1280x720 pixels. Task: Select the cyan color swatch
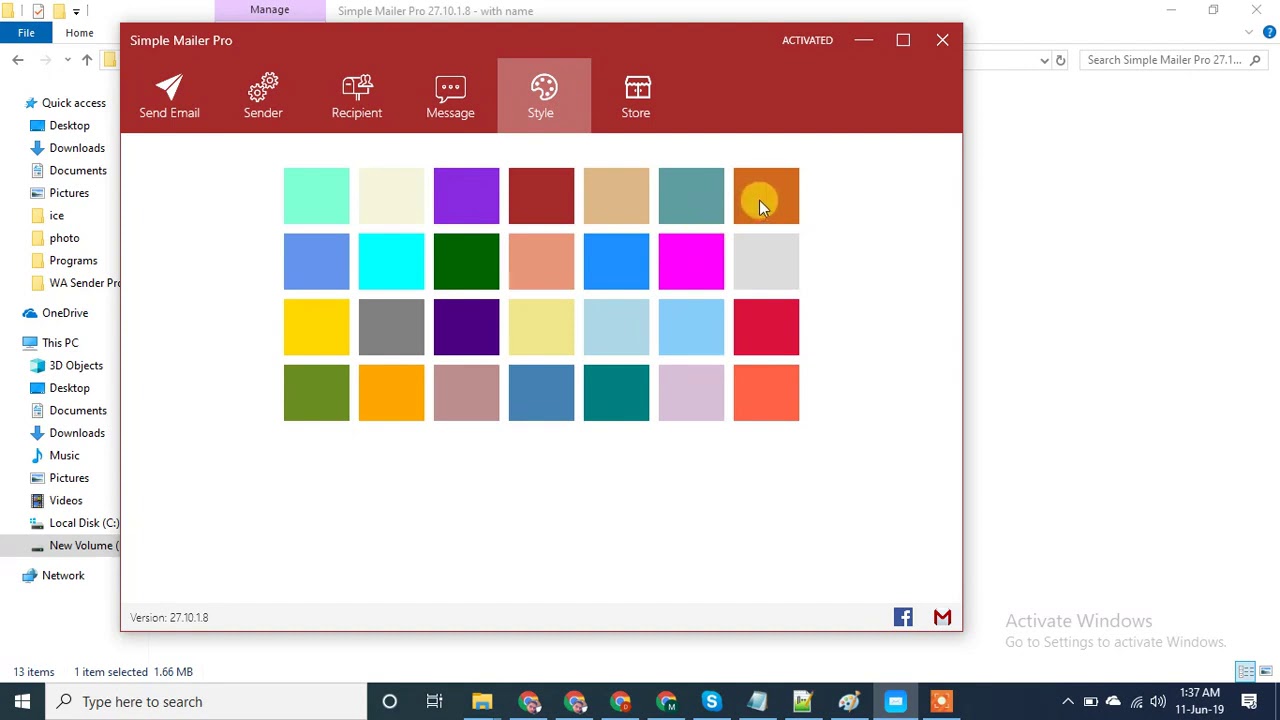click(391, 262)
